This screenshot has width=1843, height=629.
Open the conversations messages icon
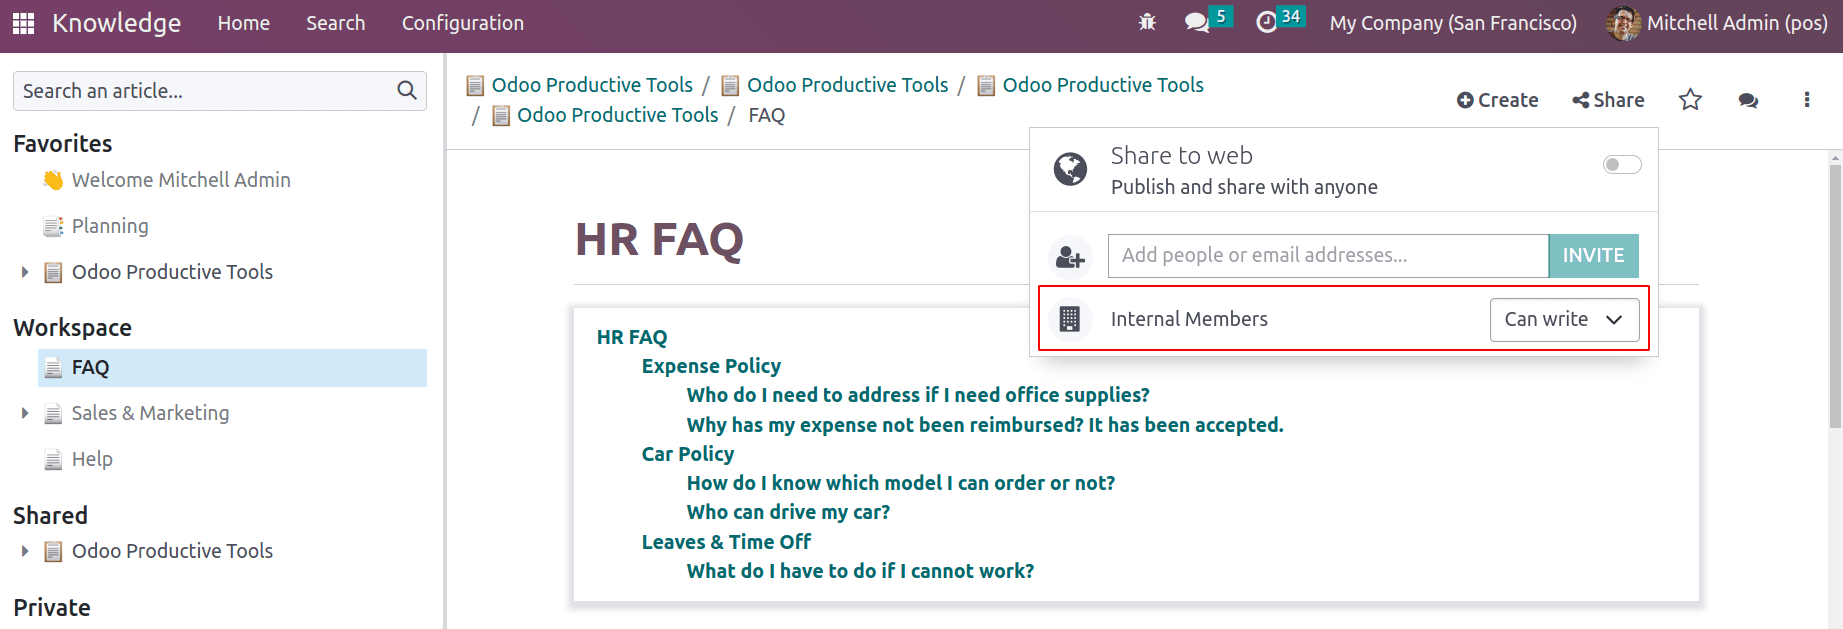(1197, 22)
